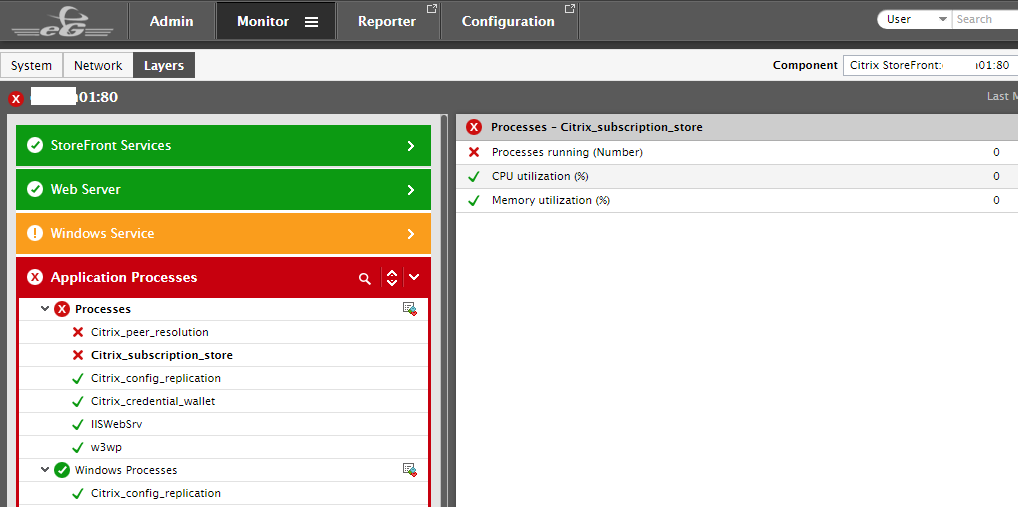Viewport: 1018px width, 507px height.
Task: Select Citrix_peer_resolution descriptor
Action: [149, 332]
